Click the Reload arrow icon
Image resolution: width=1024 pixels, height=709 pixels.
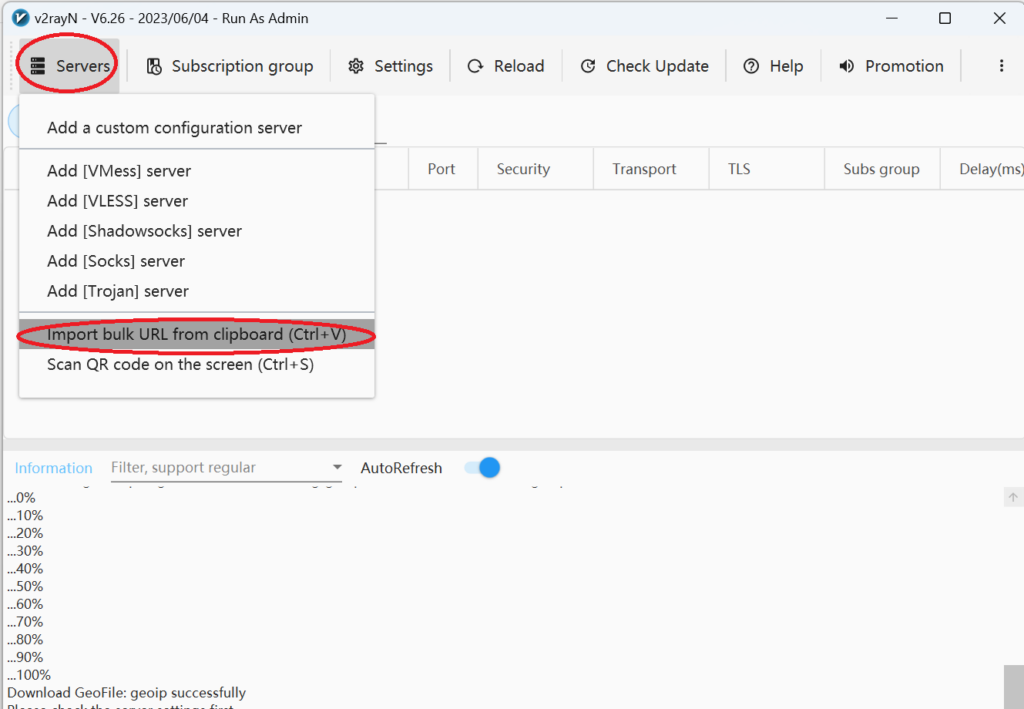[476, 66]
